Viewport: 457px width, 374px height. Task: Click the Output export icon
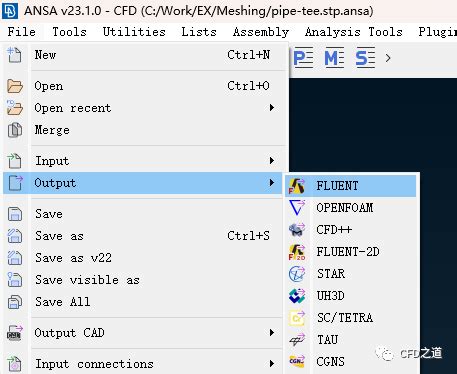click(x=15, y=183)
